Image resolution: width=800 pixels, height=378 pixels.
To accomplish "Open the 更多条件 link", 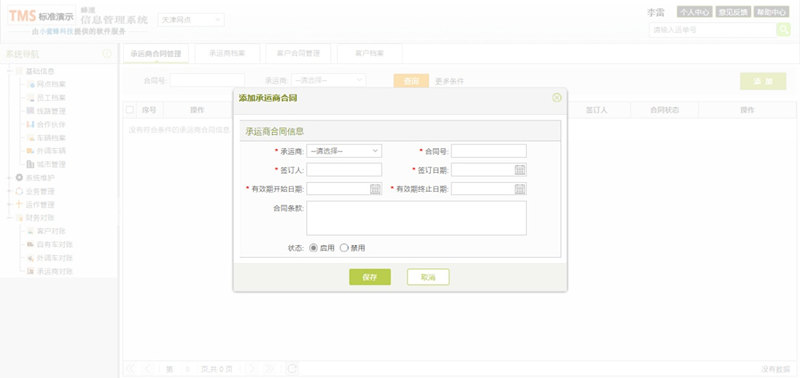I will (449, 82).
